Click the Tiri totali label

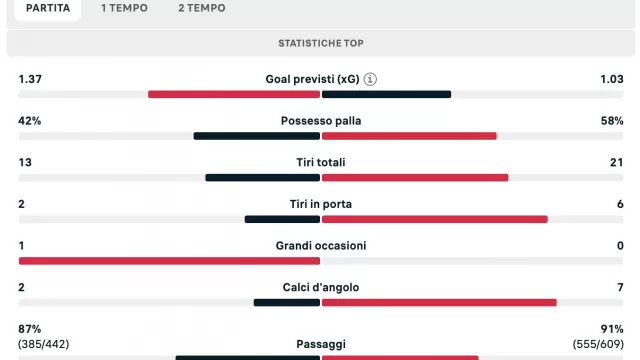point(321,162)
